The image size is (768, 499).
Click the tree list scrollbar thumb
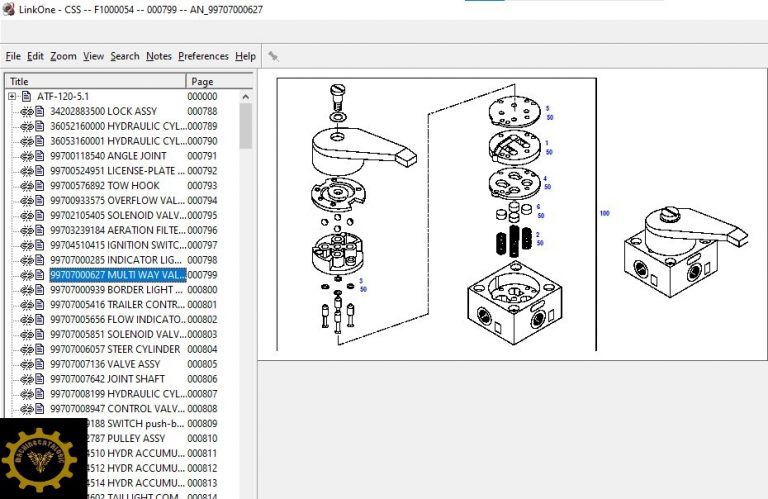tap(246, 126)
